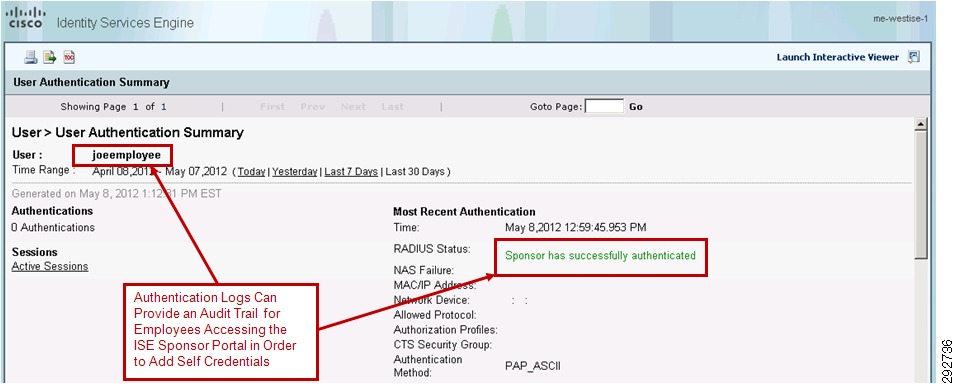
Task: Click the Generated on timestamp line
Action: pos(117,194)
